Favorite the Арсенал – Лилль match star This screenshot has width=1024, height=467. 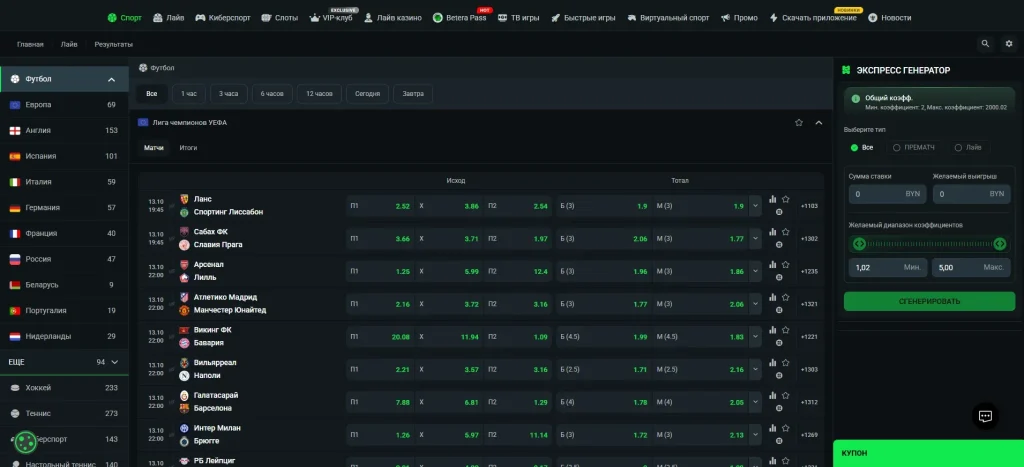point(786,265)
